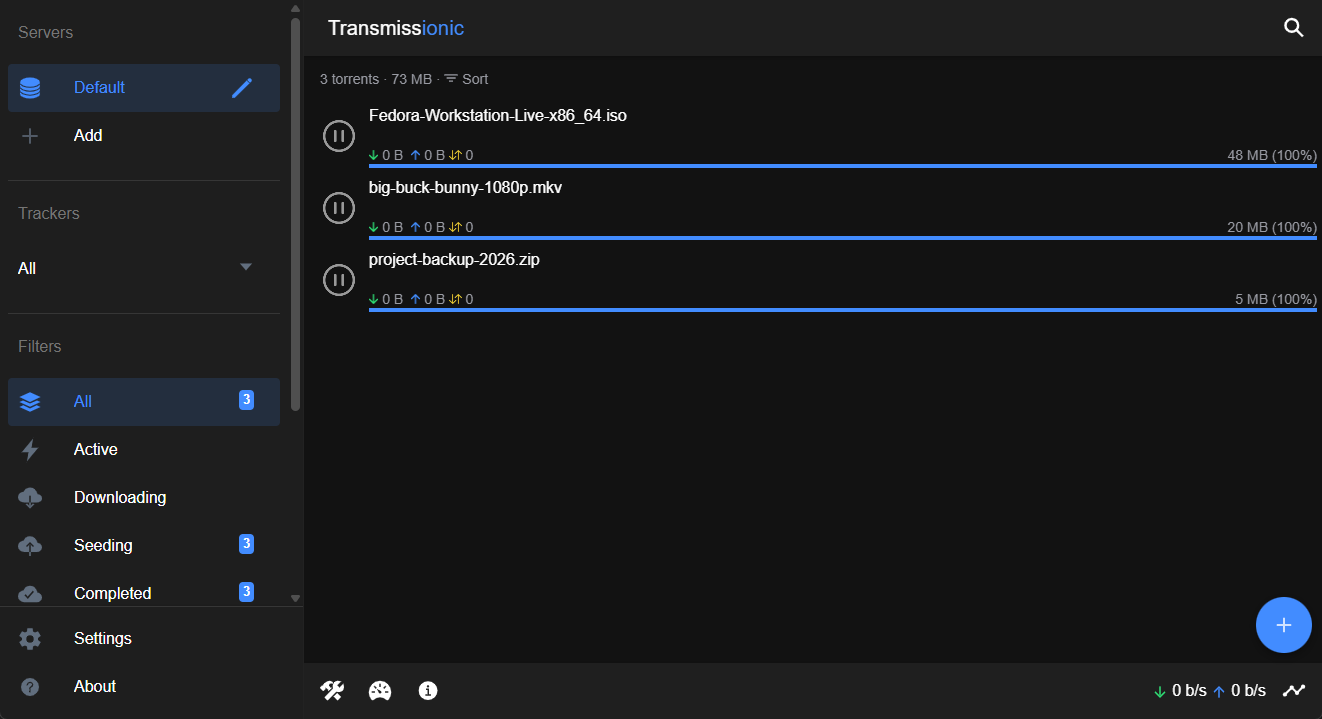
Task: Click the project-backup-2026.zip name
Action: tap(454, 260)
